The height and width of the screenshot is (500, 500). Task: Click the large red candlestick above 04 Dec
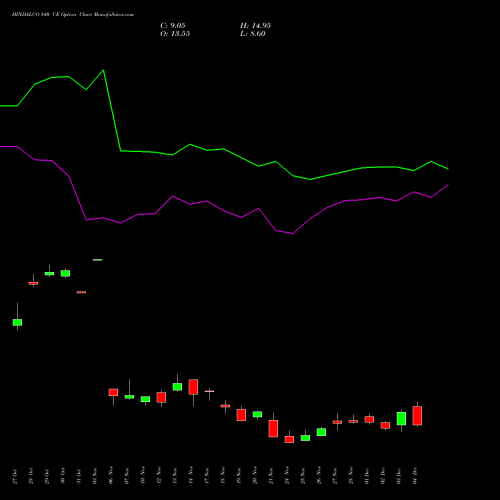click(417, 415)
